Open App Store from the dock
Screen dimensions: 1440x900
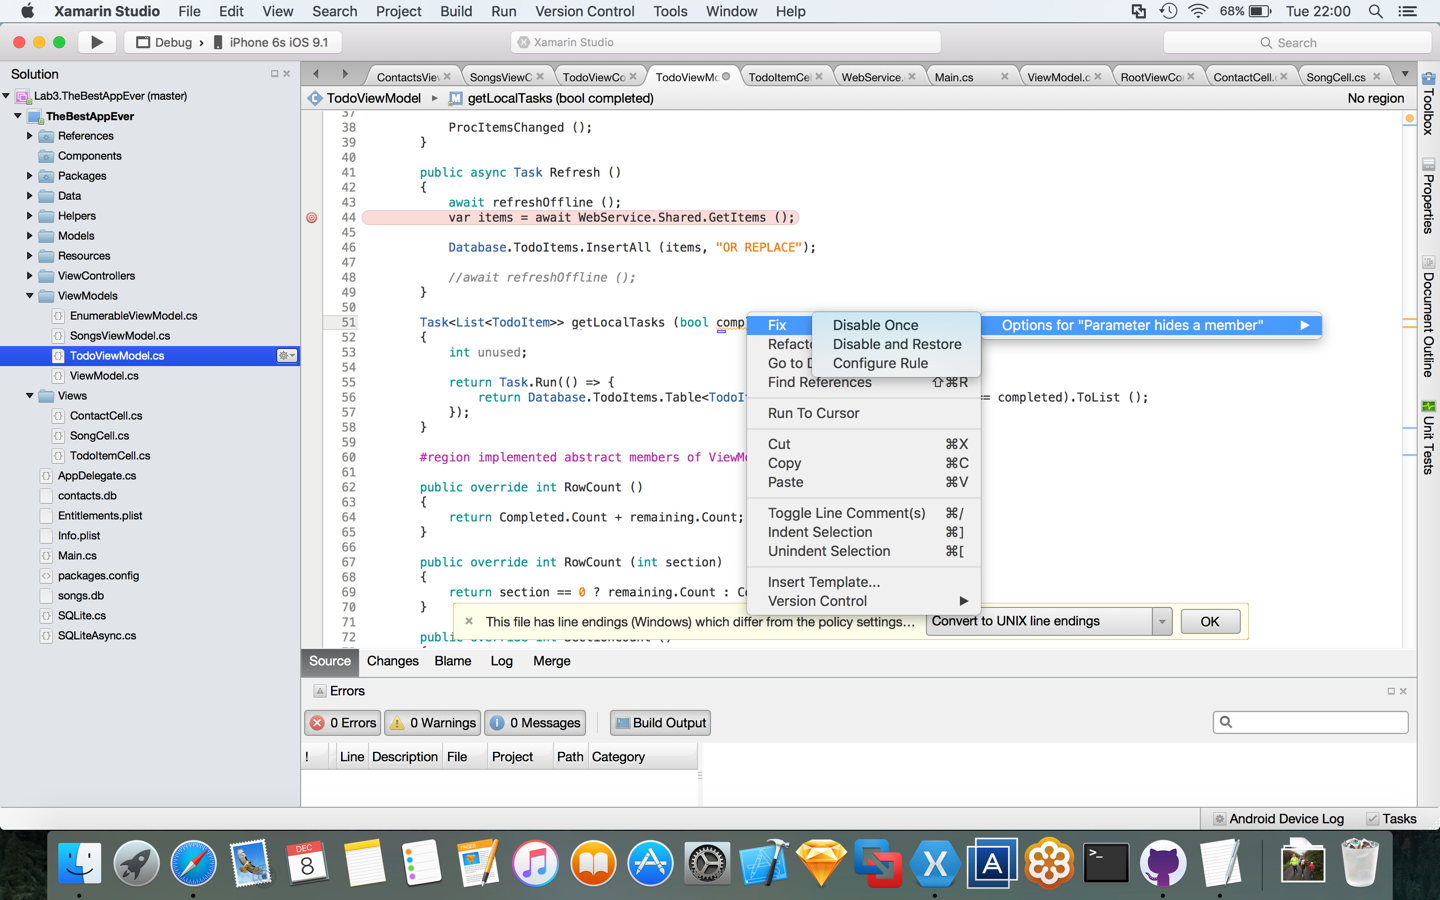click(650, 863)
